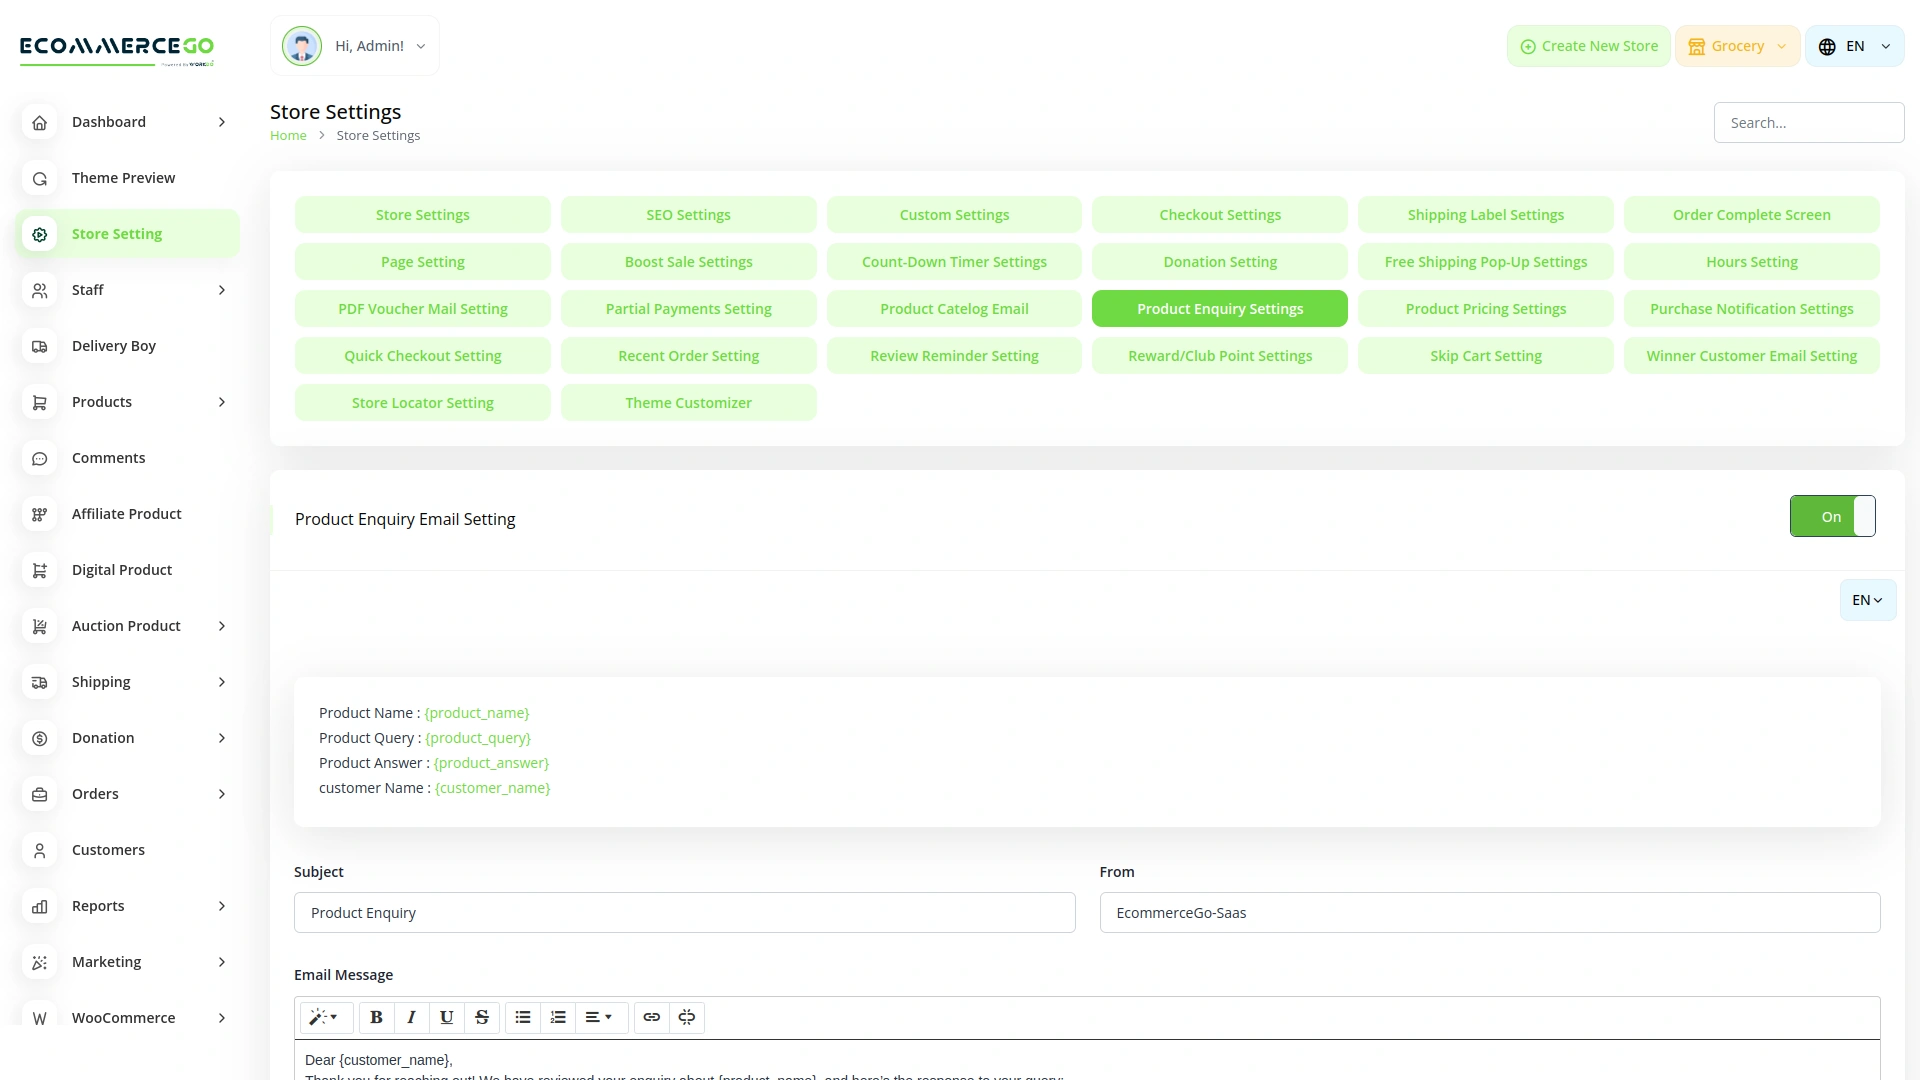Click the Bold formatting icon
Viewport: 1920px width, 1080px height.
376,1017
